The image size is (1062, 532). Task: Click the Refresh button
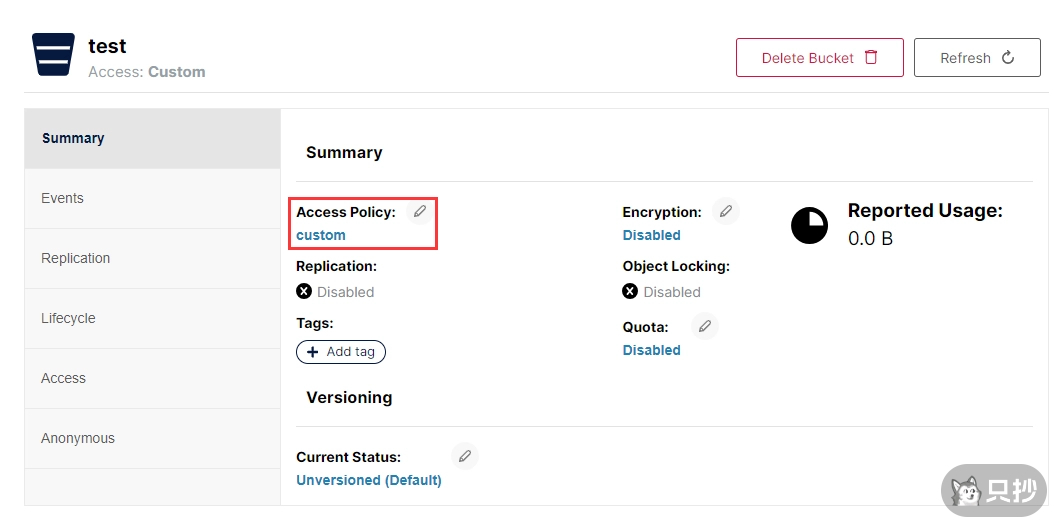[977, 58]
